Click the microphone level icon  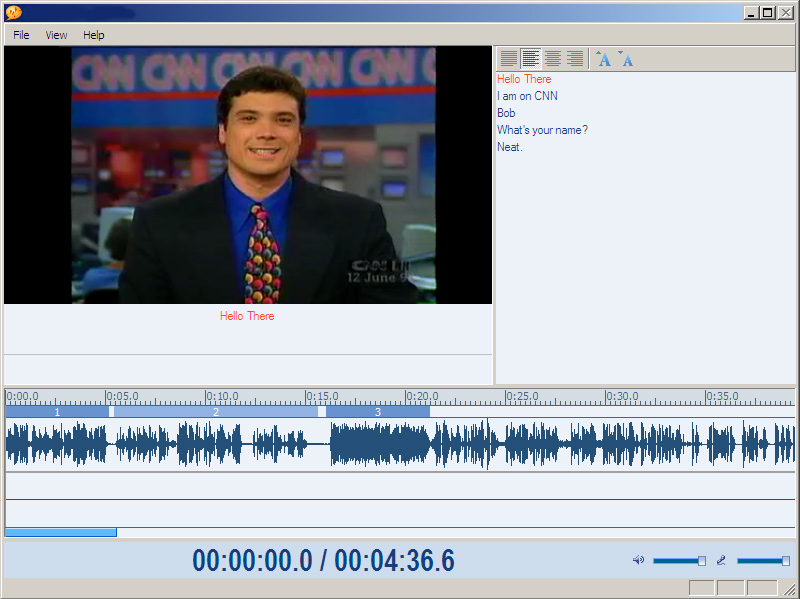coord(721,560)
